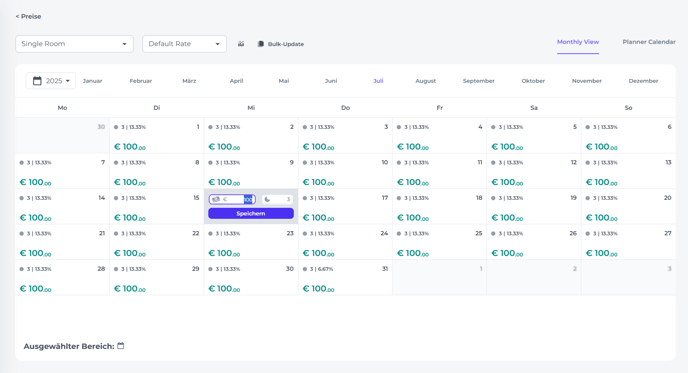The image size is (688, 373).
Task: Click the € 100 price on July 28
Action: pyautogui.click(x=36, y=289)
